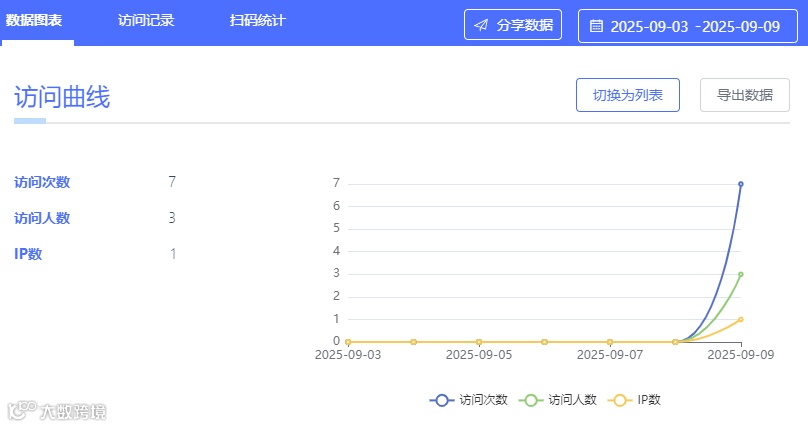Toggle the 访问次数 series in chart legend
The image size is (808, 427).
tap(469, 400)
